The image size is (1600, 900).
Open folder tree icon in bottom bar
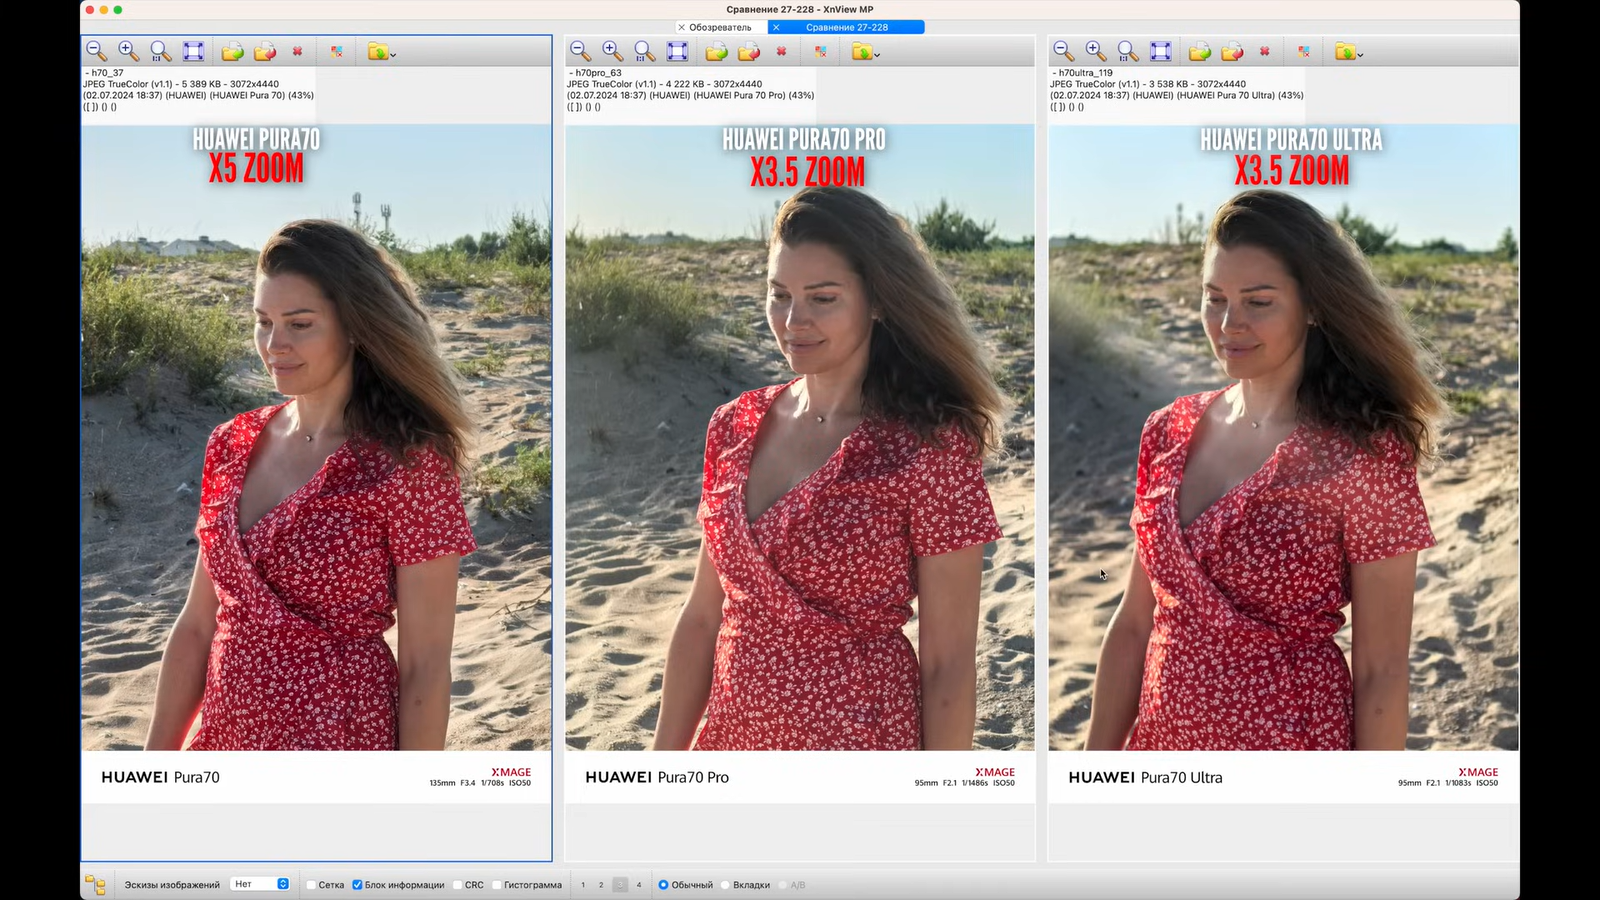point(95,885)
